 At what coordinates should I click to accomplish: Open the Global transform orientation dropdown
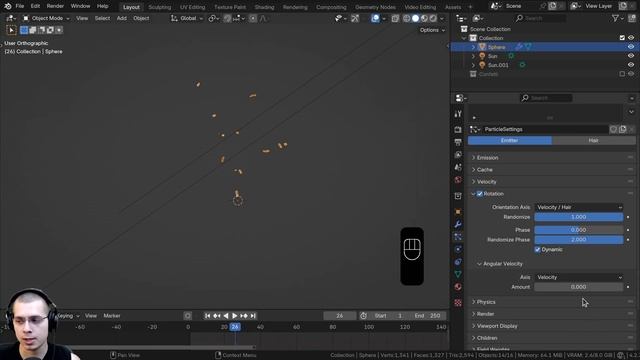click(x=187, y=18)
